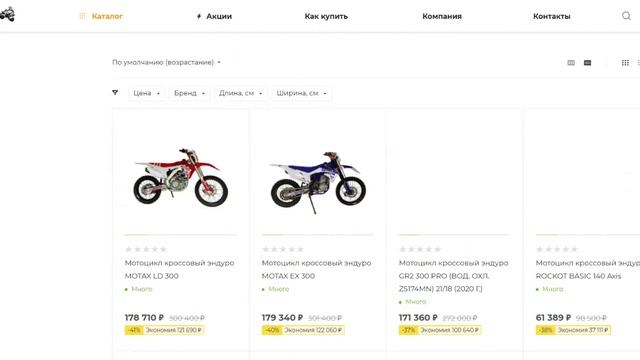This screenshot has width=640, height=360.
Task: Expand the Цена filter dropdown
Action: (147, 93)
